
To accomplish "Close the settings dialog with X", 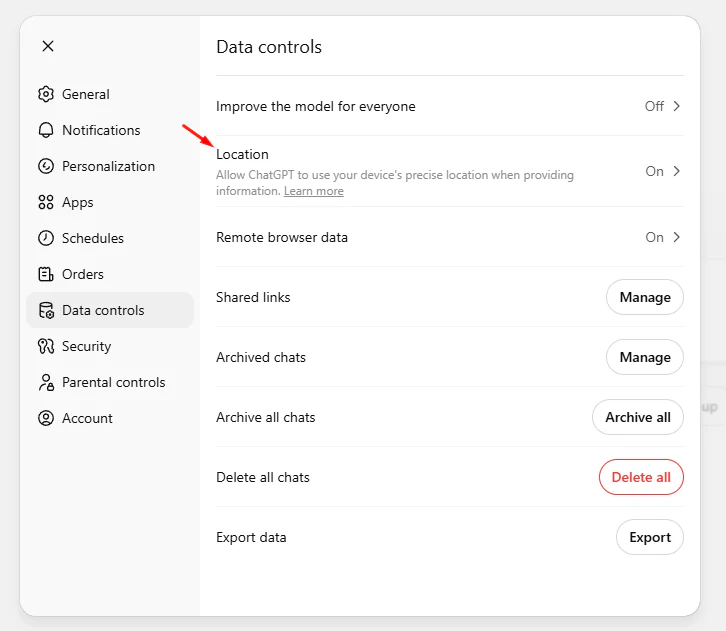I will pyautogui.click(x=48, y=46).
